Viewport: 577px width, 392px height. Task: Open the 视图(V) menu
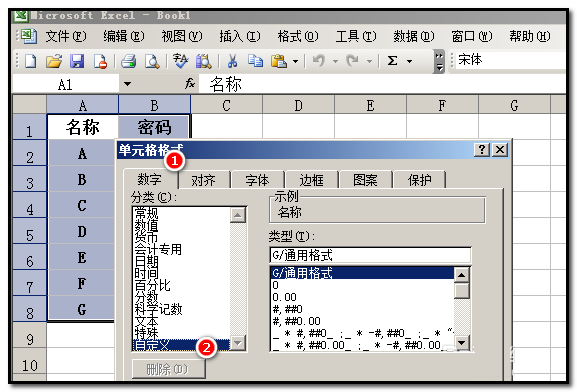182,36
